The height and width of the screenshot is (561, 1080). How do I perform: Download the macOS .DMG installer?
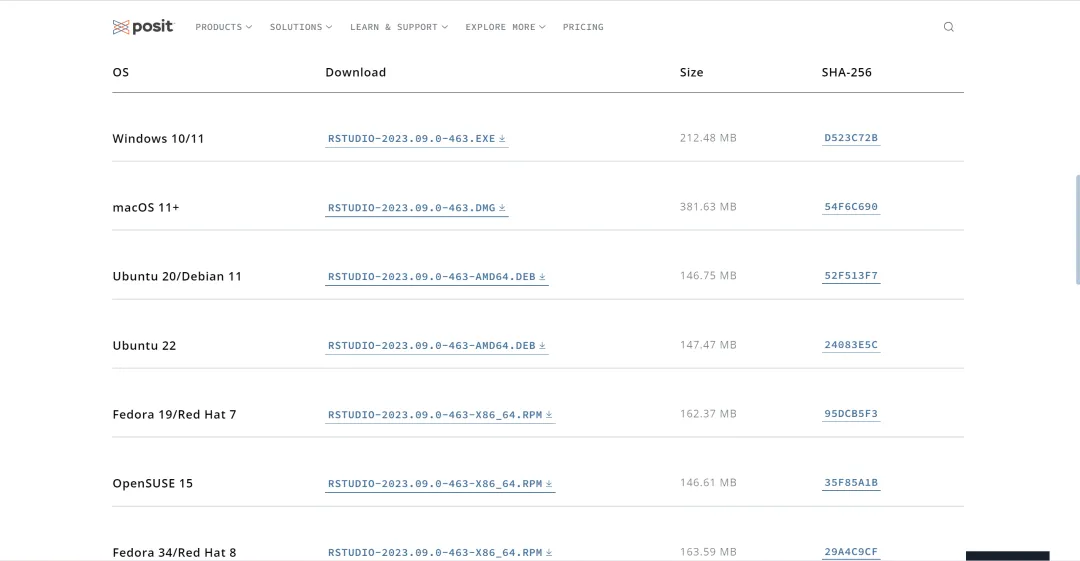point(417,207)
